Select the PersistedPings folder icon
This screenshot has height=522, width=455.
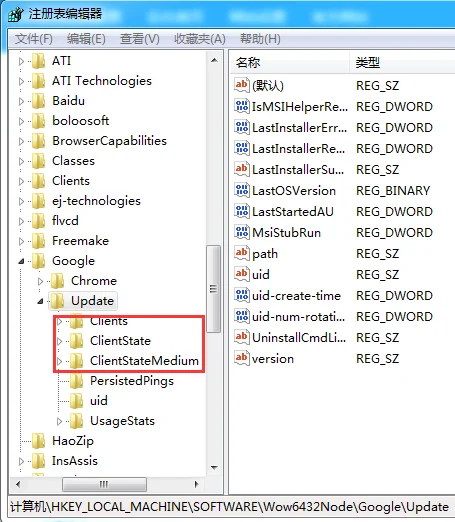click(77, 381)
